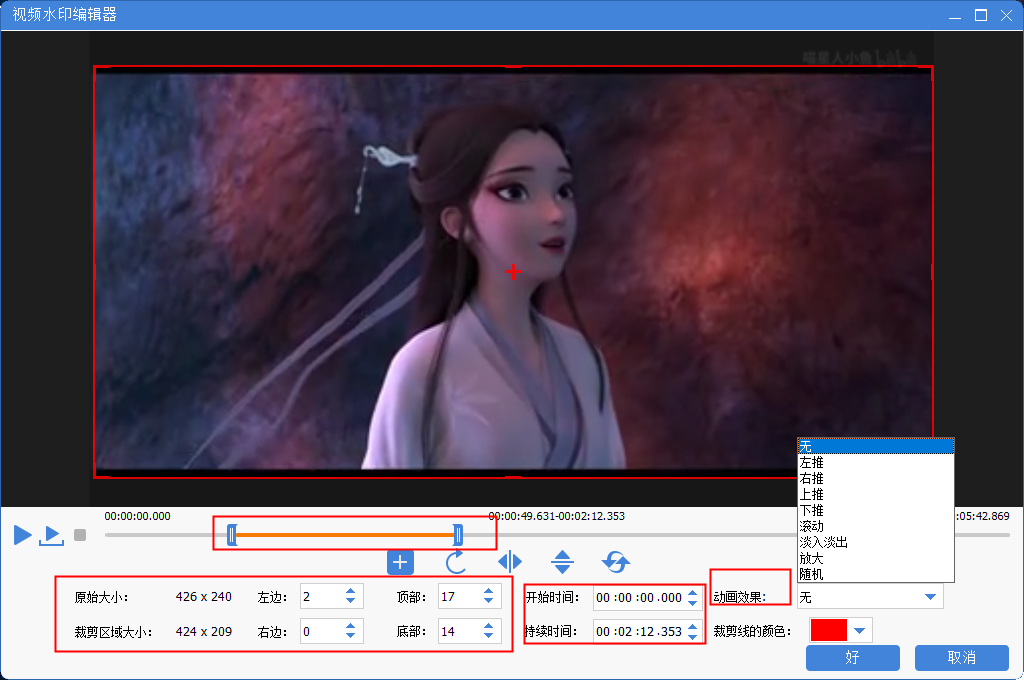Increase the 右边 crop value
The width and height of the screenshot is (1024, 680).
coord(351,626)
